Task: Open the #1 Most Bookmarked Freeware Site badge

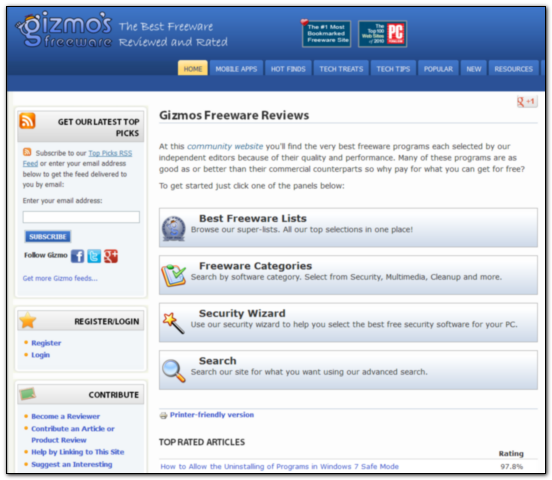Action: [x=326, y=34]
